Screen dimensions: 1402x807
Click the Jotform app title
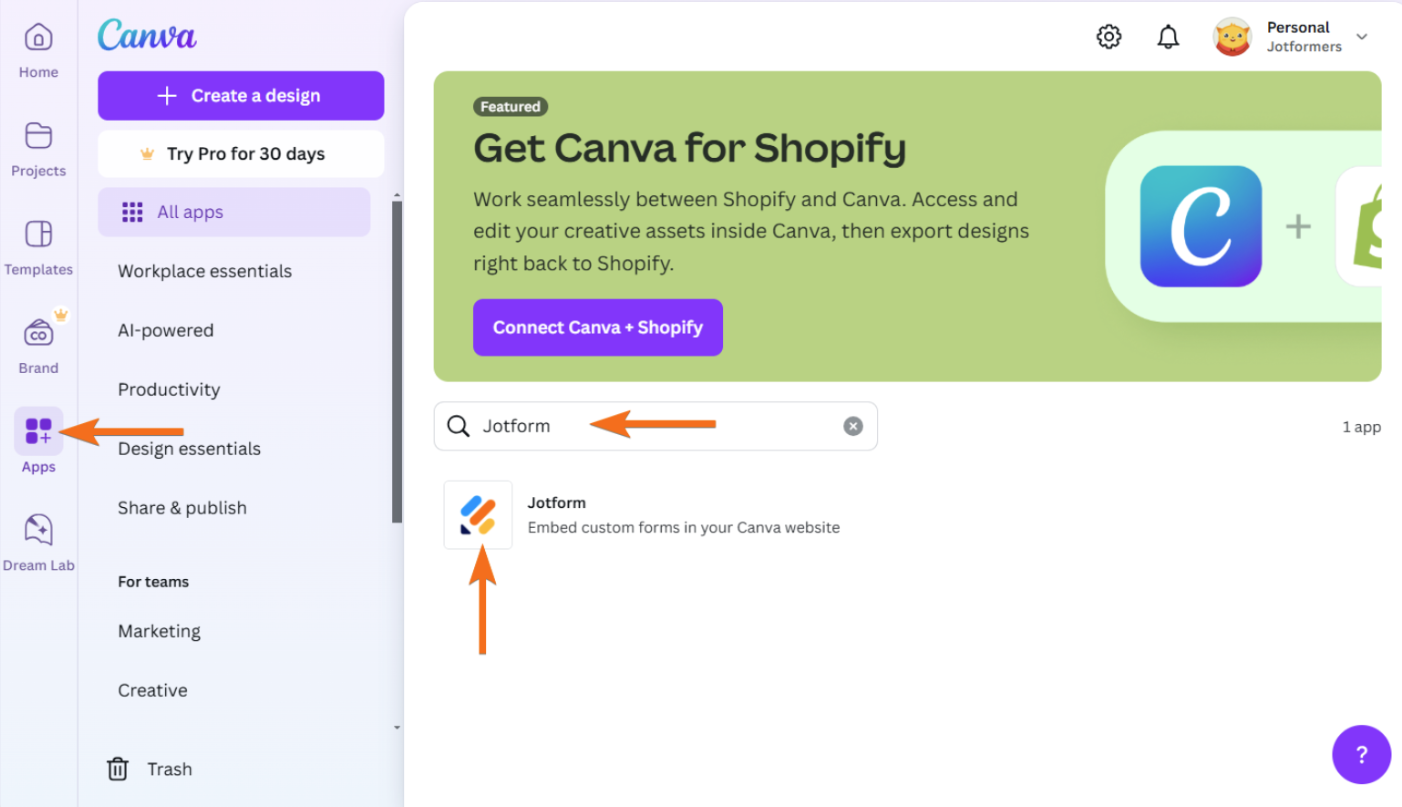pos(557,502)
